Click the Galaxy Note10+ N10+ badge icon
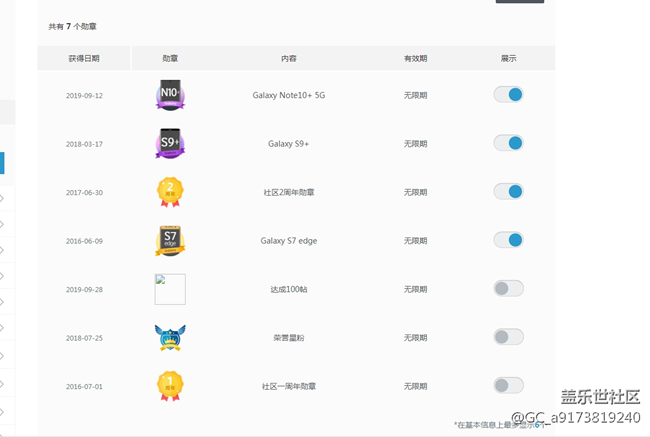The width and height of the screenshot is (650, 437). [x=170, y=95]
